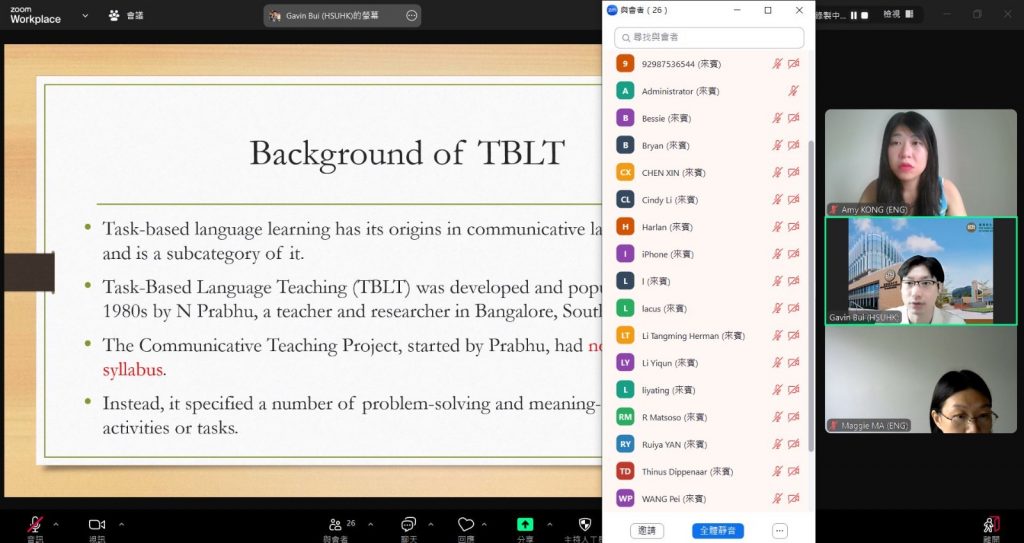Screen dimensions: 1024x543
Task: Click muted mic icon for Administrator
Action: click(x=793, y=91)
